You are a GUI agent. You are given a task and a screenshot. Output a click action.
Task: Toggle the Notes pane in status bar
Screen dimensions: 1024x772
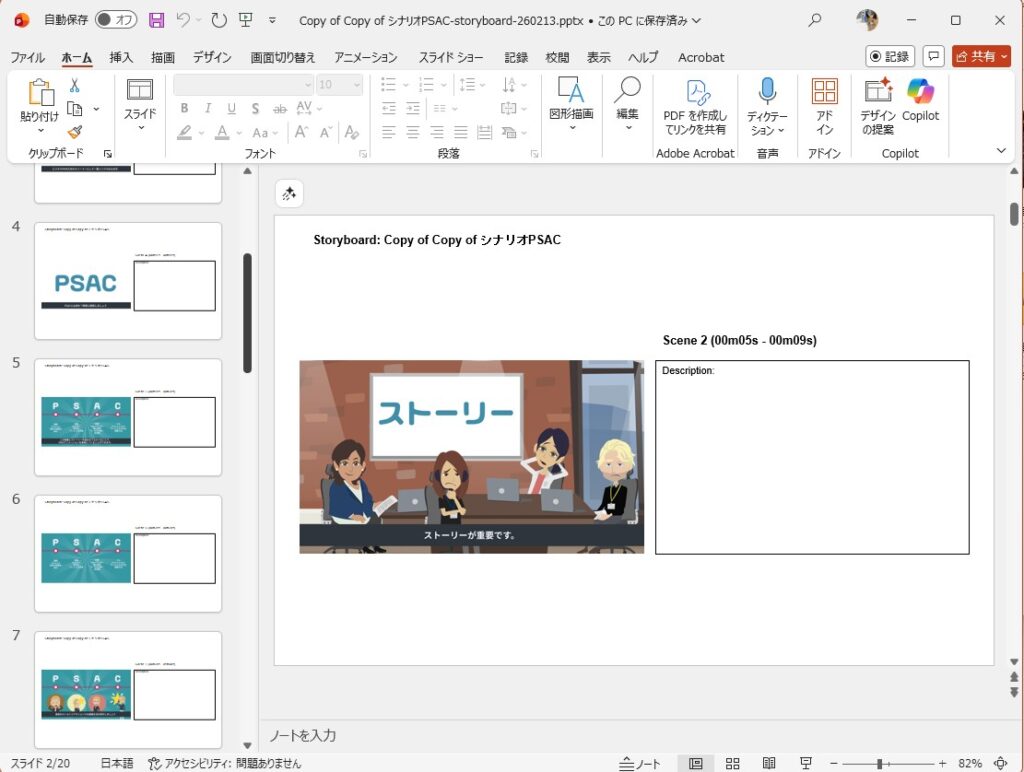coord(640,763)
